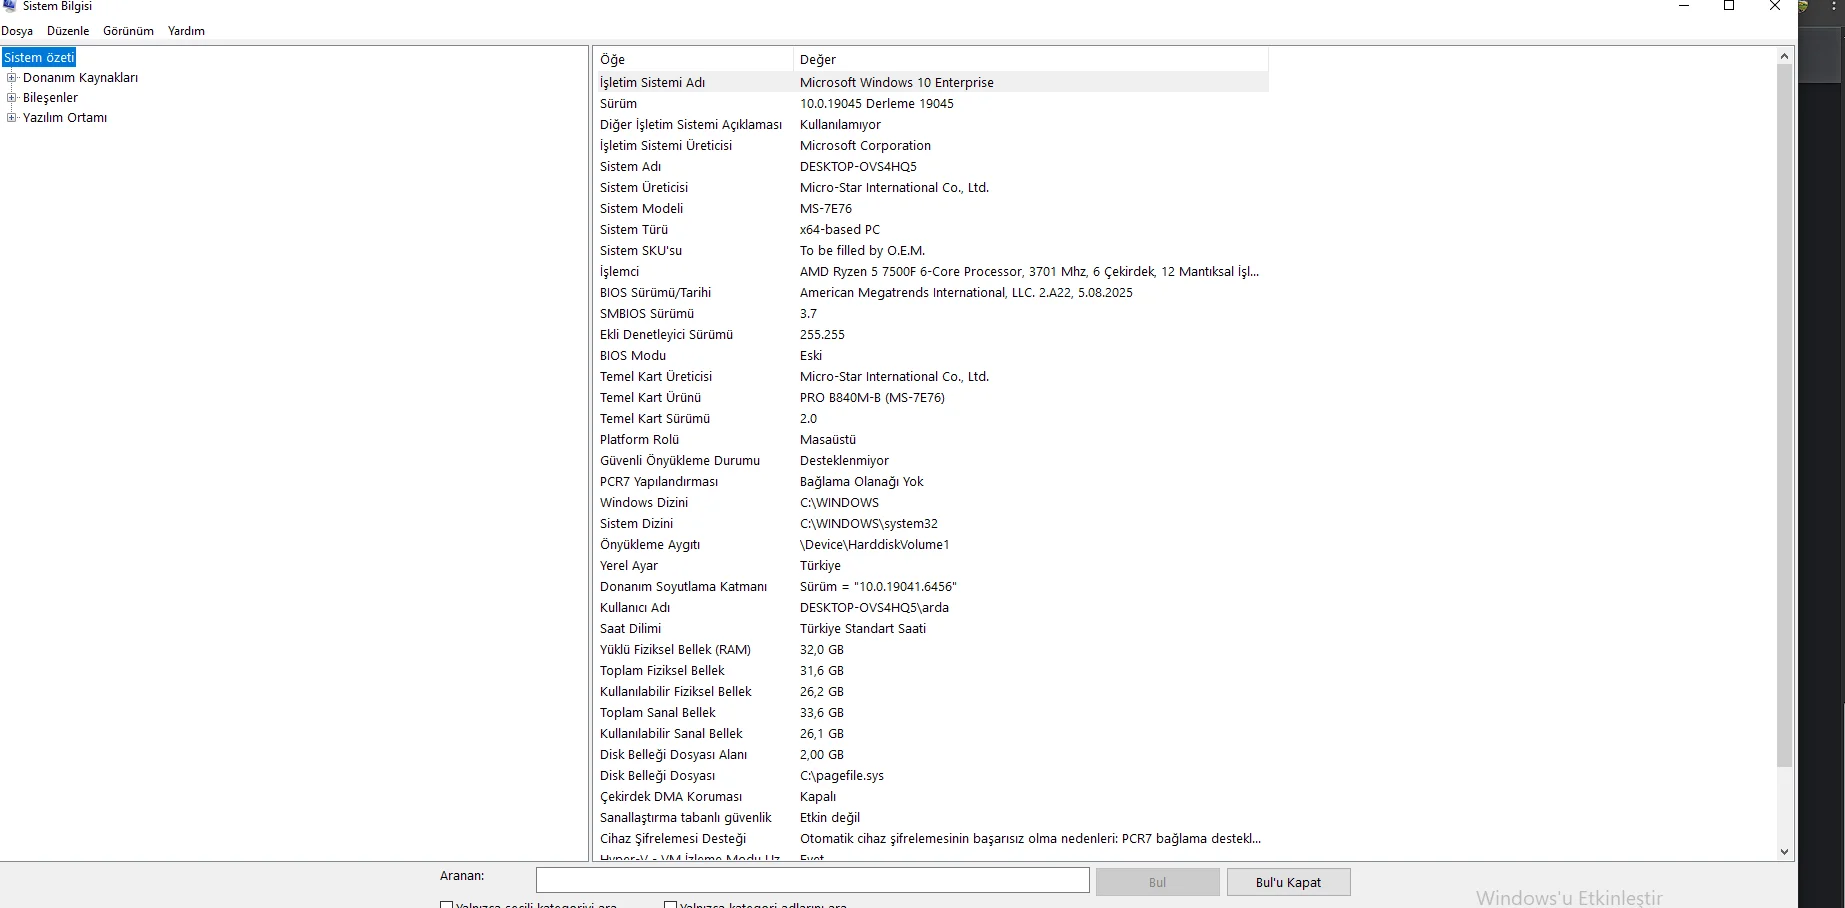Select the Çekirdek DMA Koruması row label
Image resolution: width=1845 pixels, height=908 pixels.
671,796
